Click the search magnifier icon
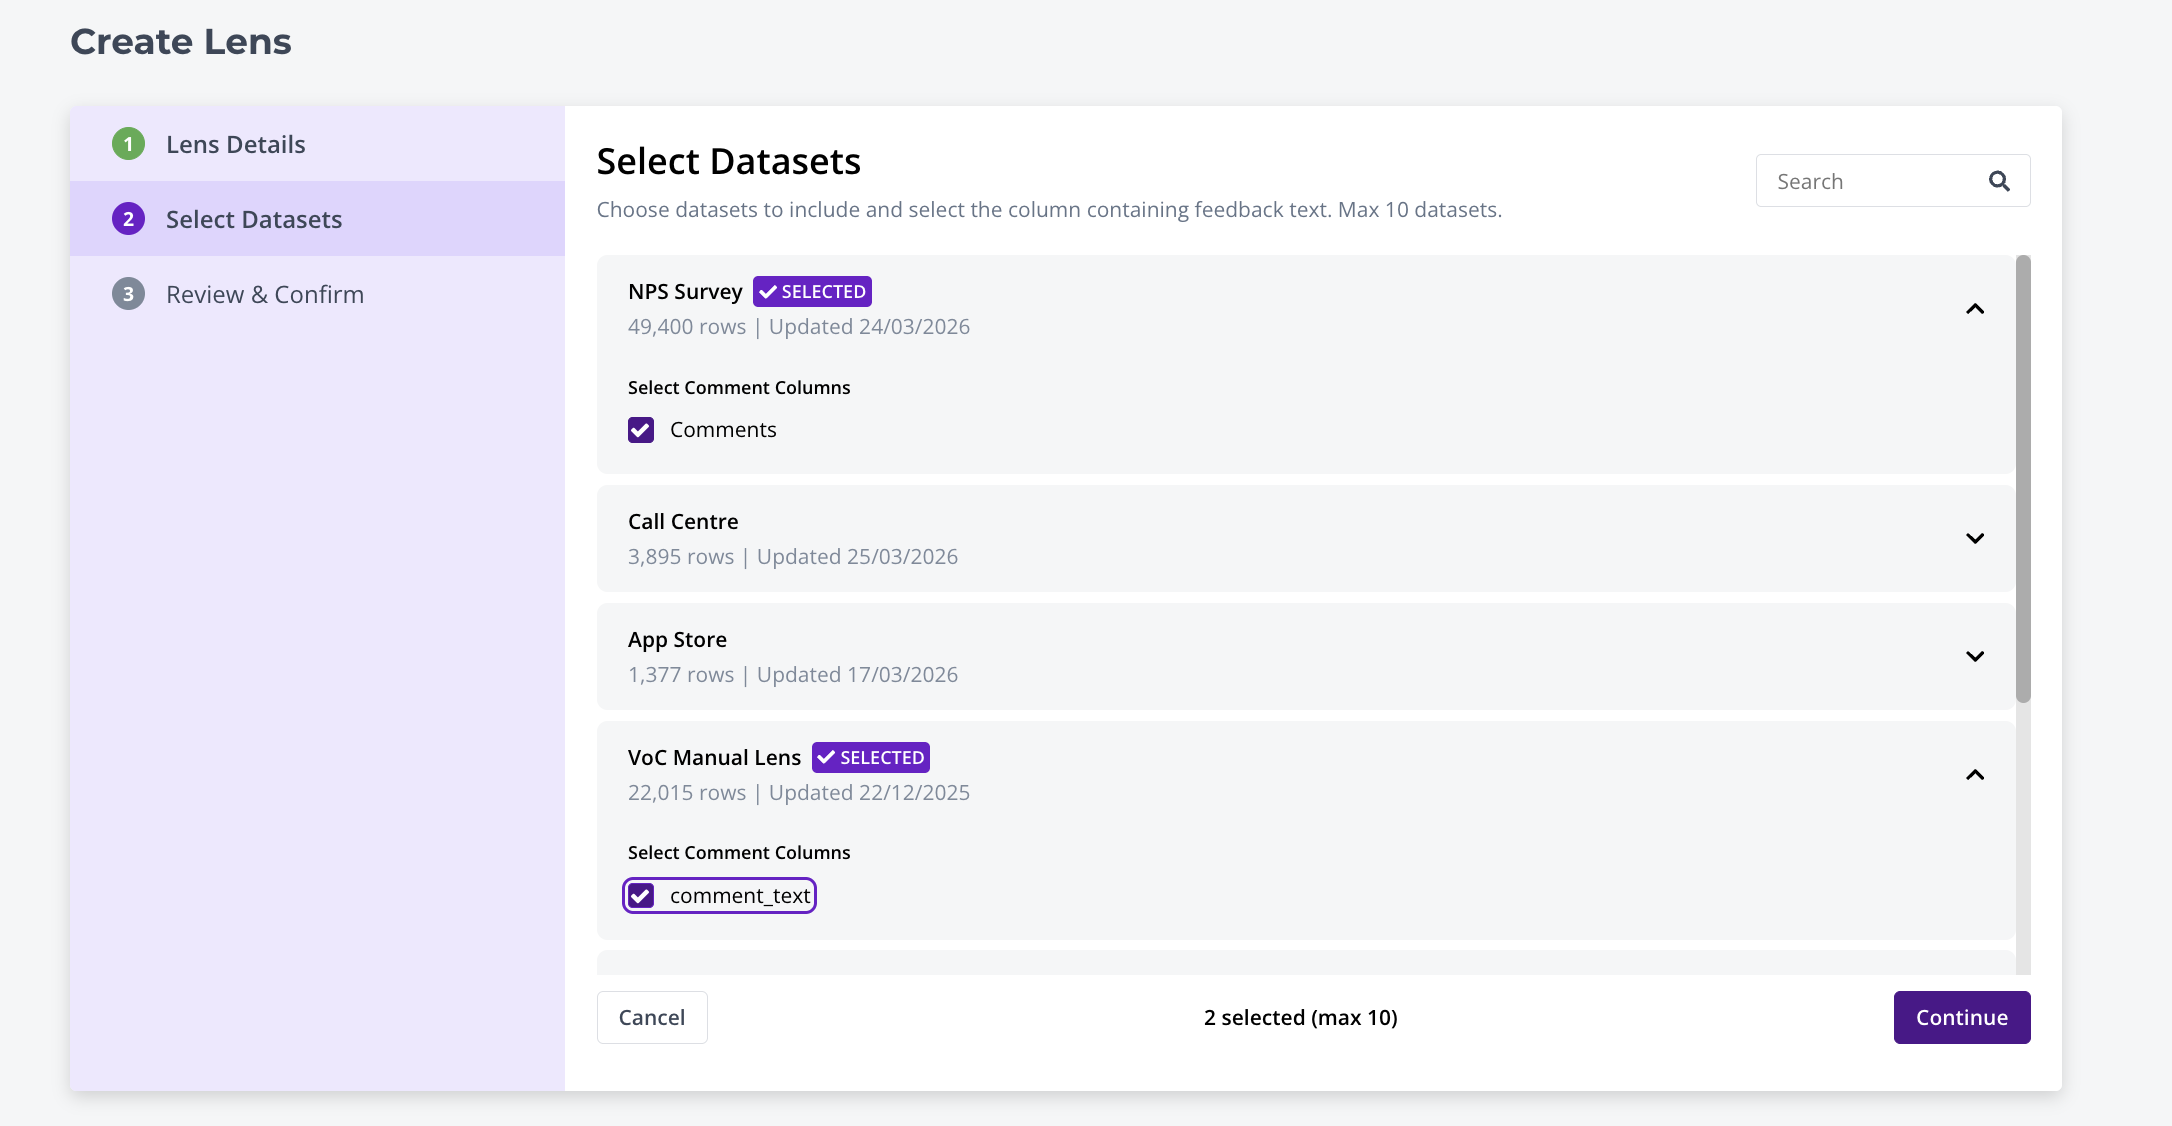 (1998, 181)
